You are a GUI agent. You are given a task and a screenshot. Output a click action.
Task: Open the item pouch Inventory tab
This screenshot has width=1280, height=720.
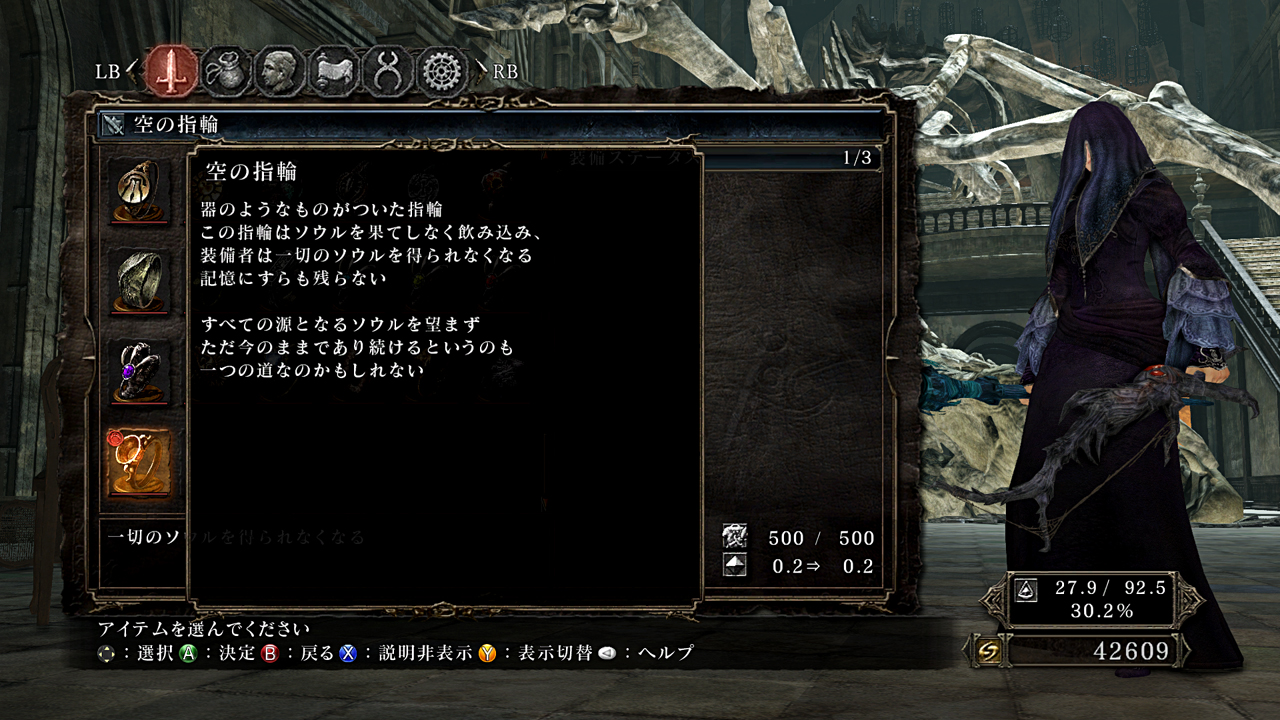(x=226, y=71)
